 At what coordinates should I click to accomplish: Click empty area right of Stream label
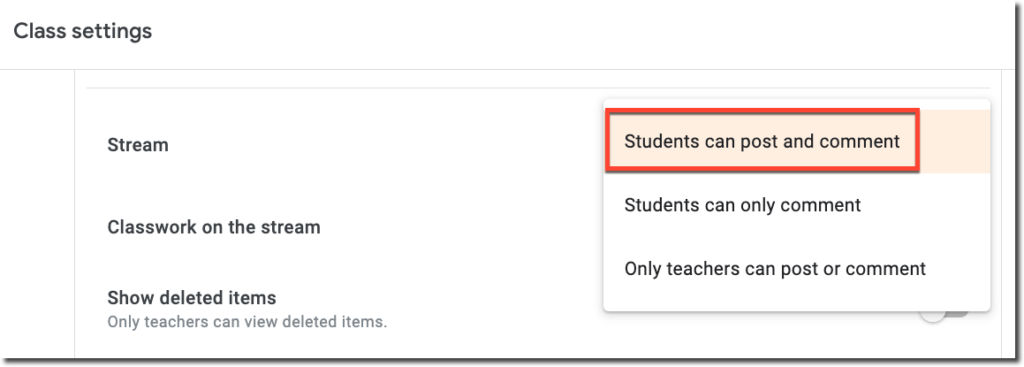coord(385,144)
